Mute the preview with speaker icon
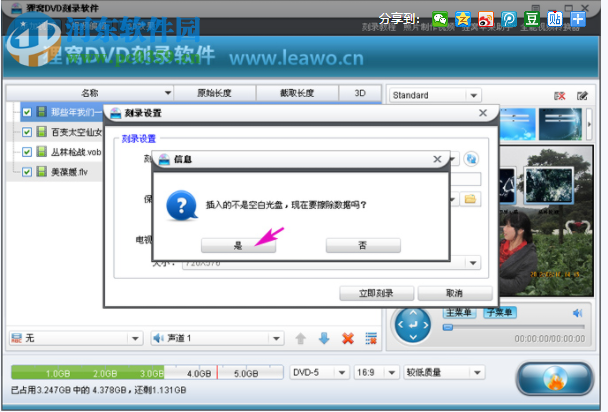Image resolution: width=608 pixels, height=412 pixels. click(x=578, y=313)
